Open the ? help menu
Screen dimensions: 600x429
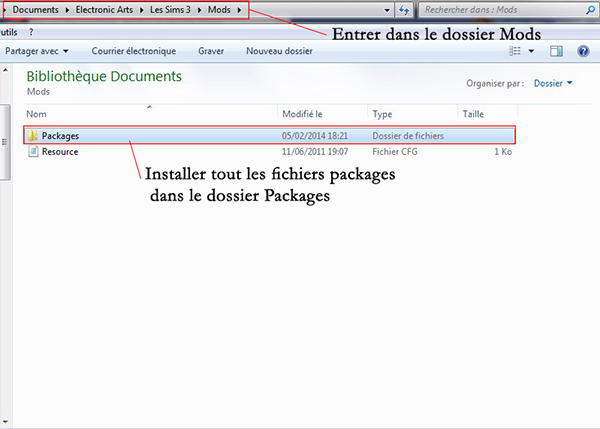31,32
